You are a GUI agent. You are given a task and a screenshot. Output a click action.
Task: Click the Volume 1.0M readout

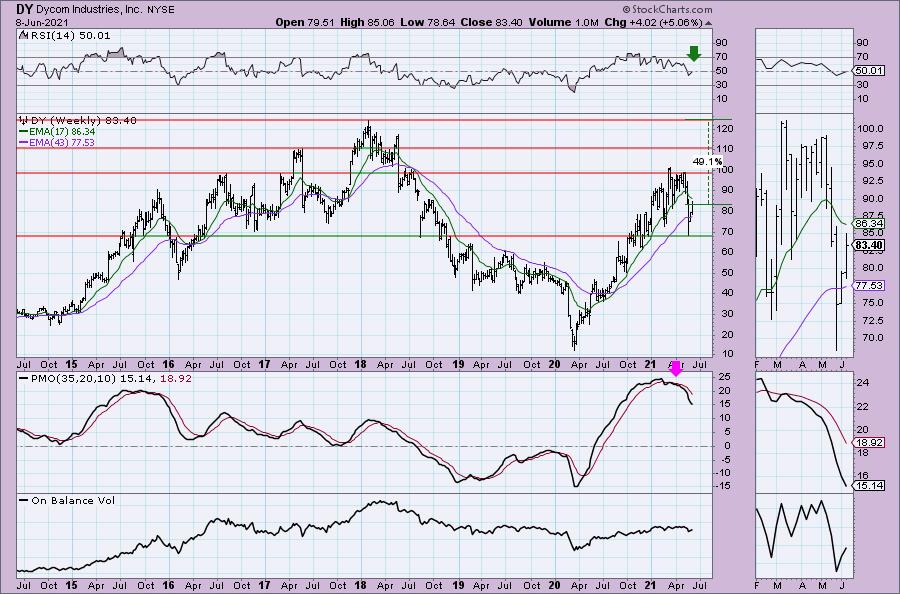(563, 22)
